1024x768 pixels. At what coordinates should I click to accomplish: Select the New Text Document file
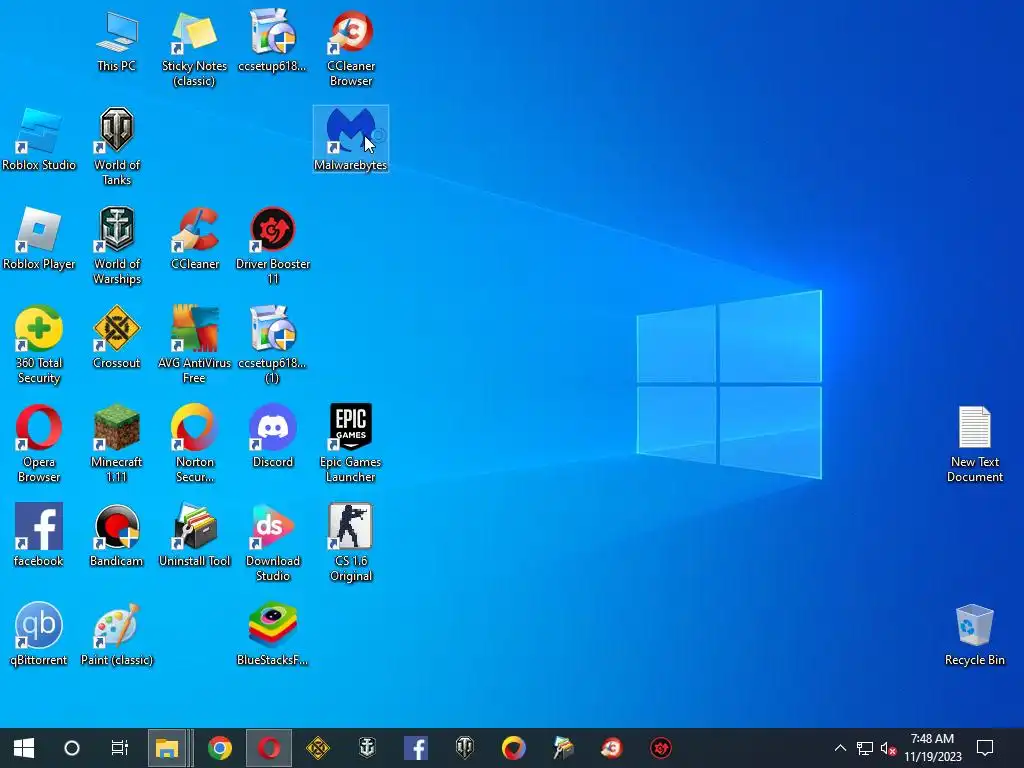click(974, 444)
